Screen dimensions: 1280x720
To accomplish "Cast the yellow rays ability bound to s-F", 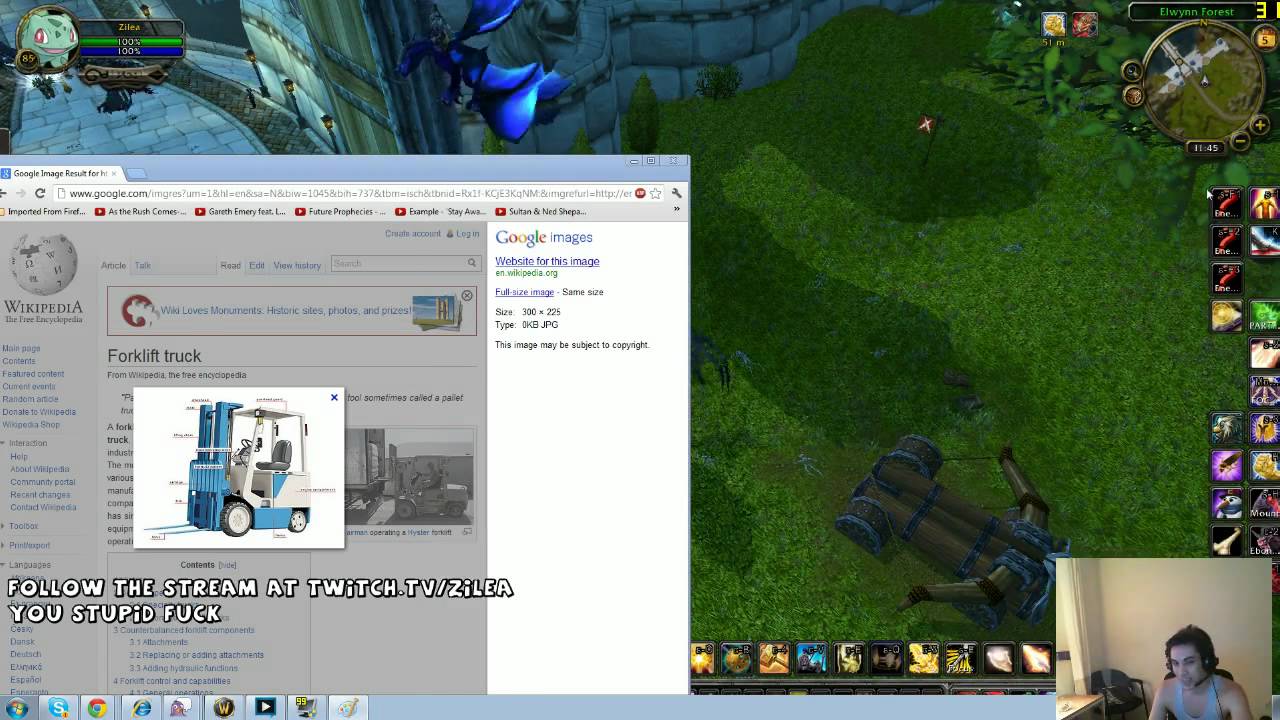I will click(960, 658).
